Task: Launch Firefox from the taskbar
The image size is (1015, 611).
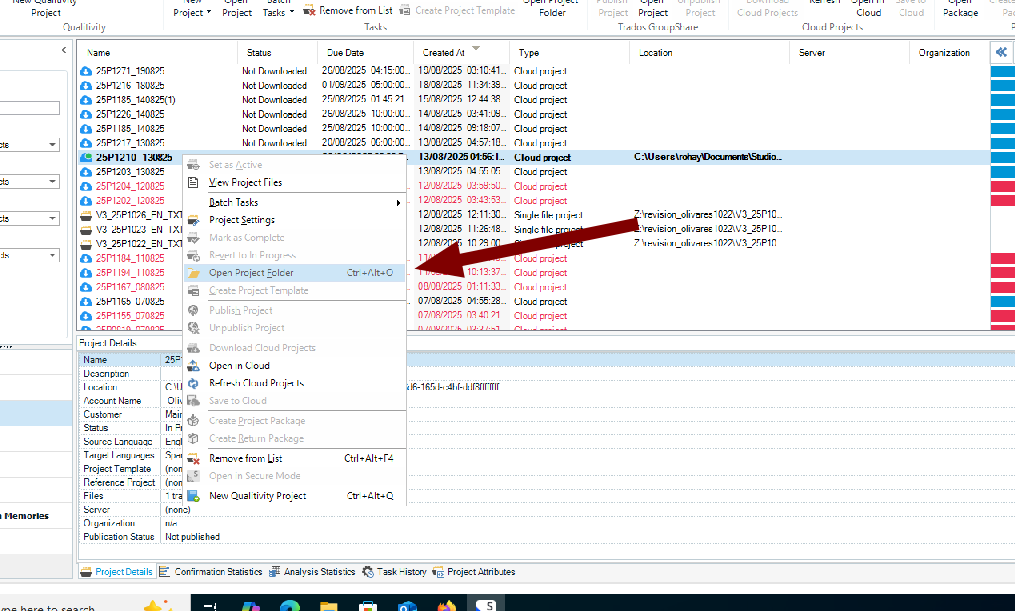Action: (446, 606)
